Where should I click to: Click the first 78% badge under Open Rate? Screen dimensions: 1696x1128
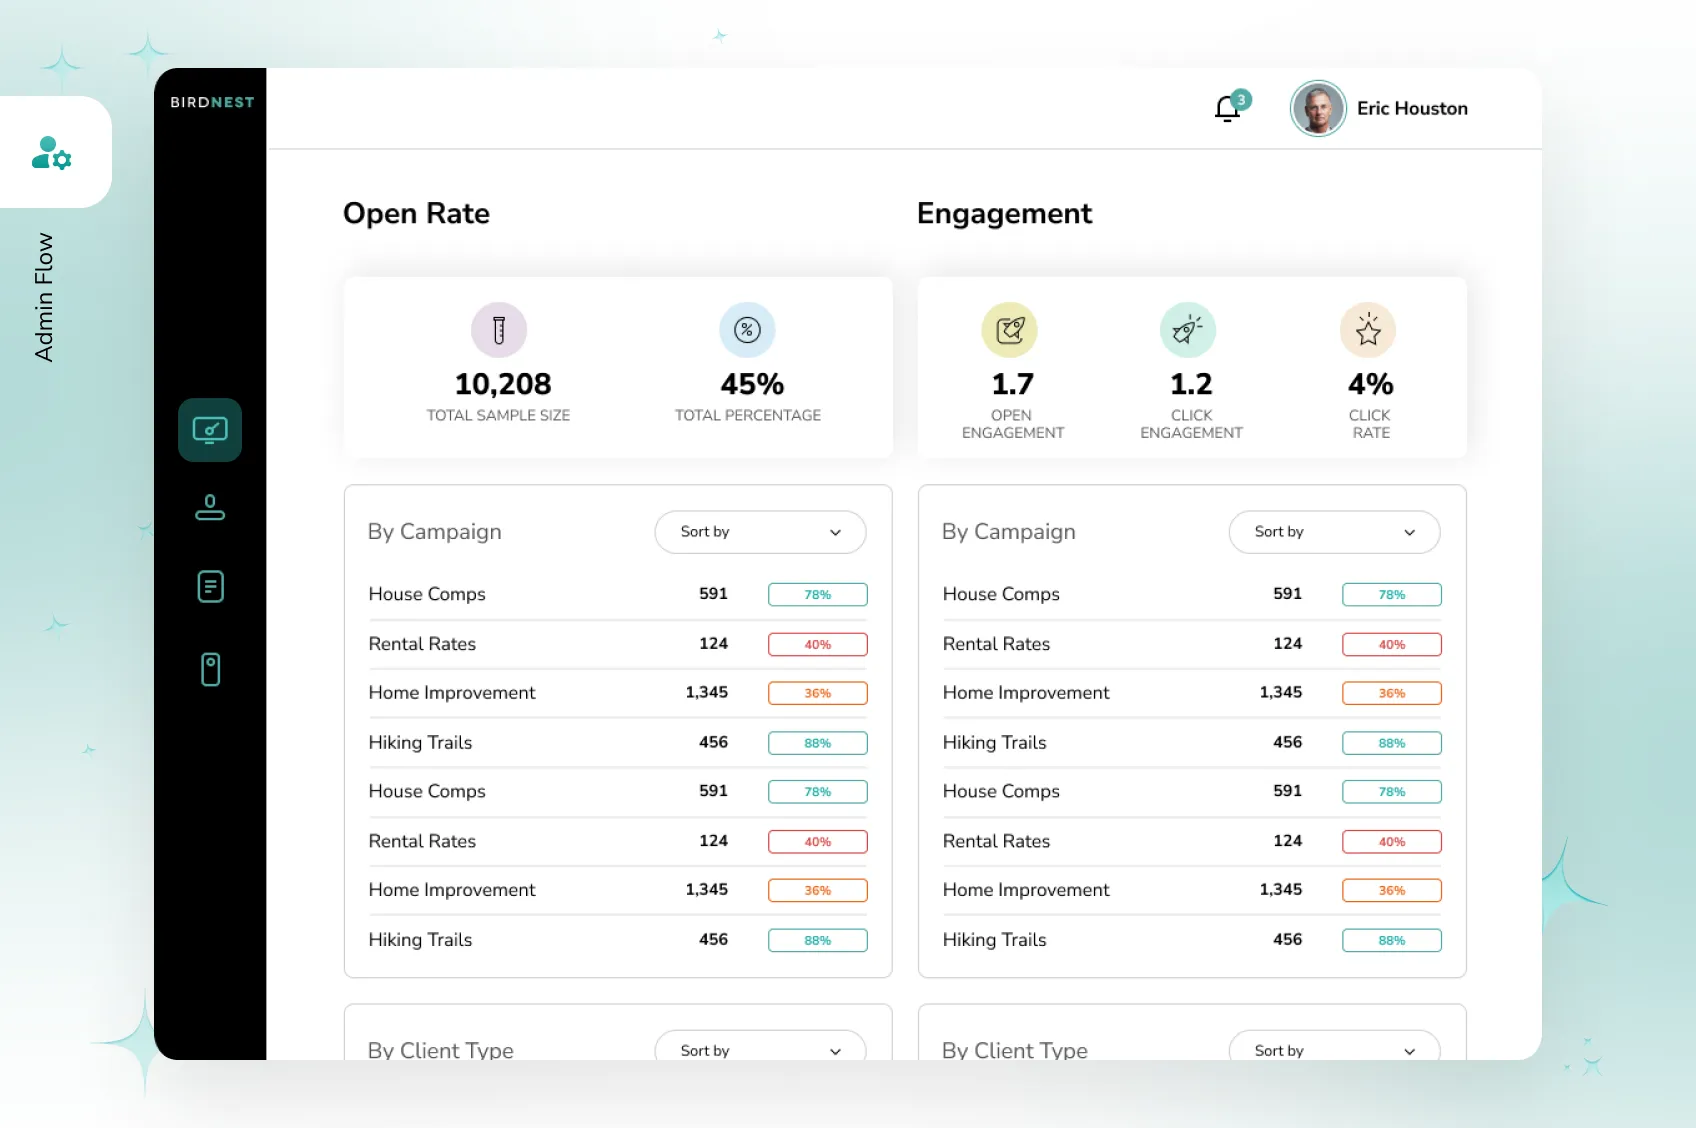click(x=817, y=595)
